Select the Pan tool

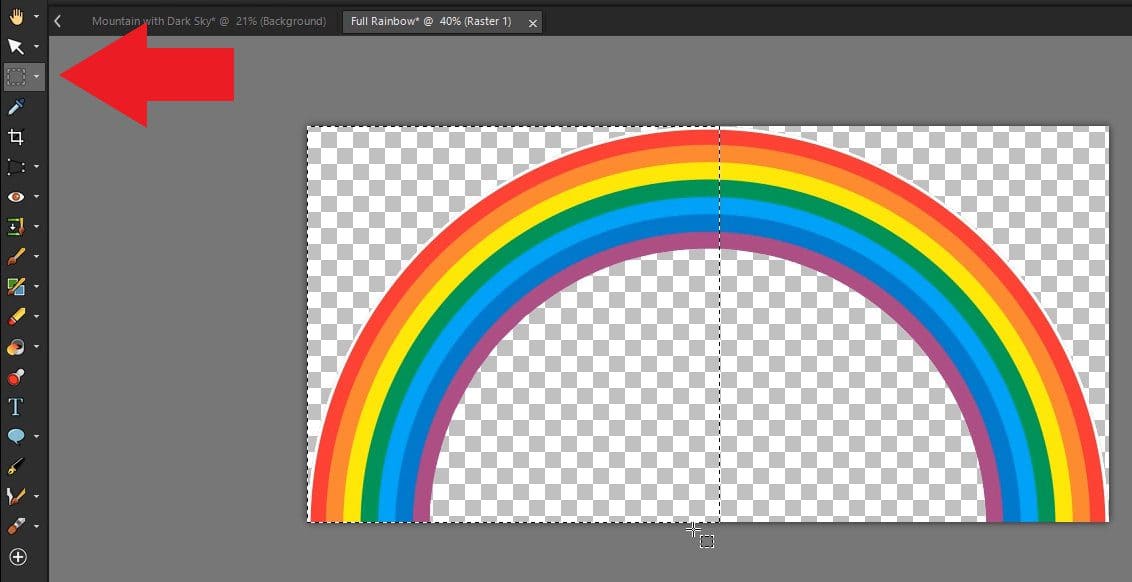[x=14, y=16]
